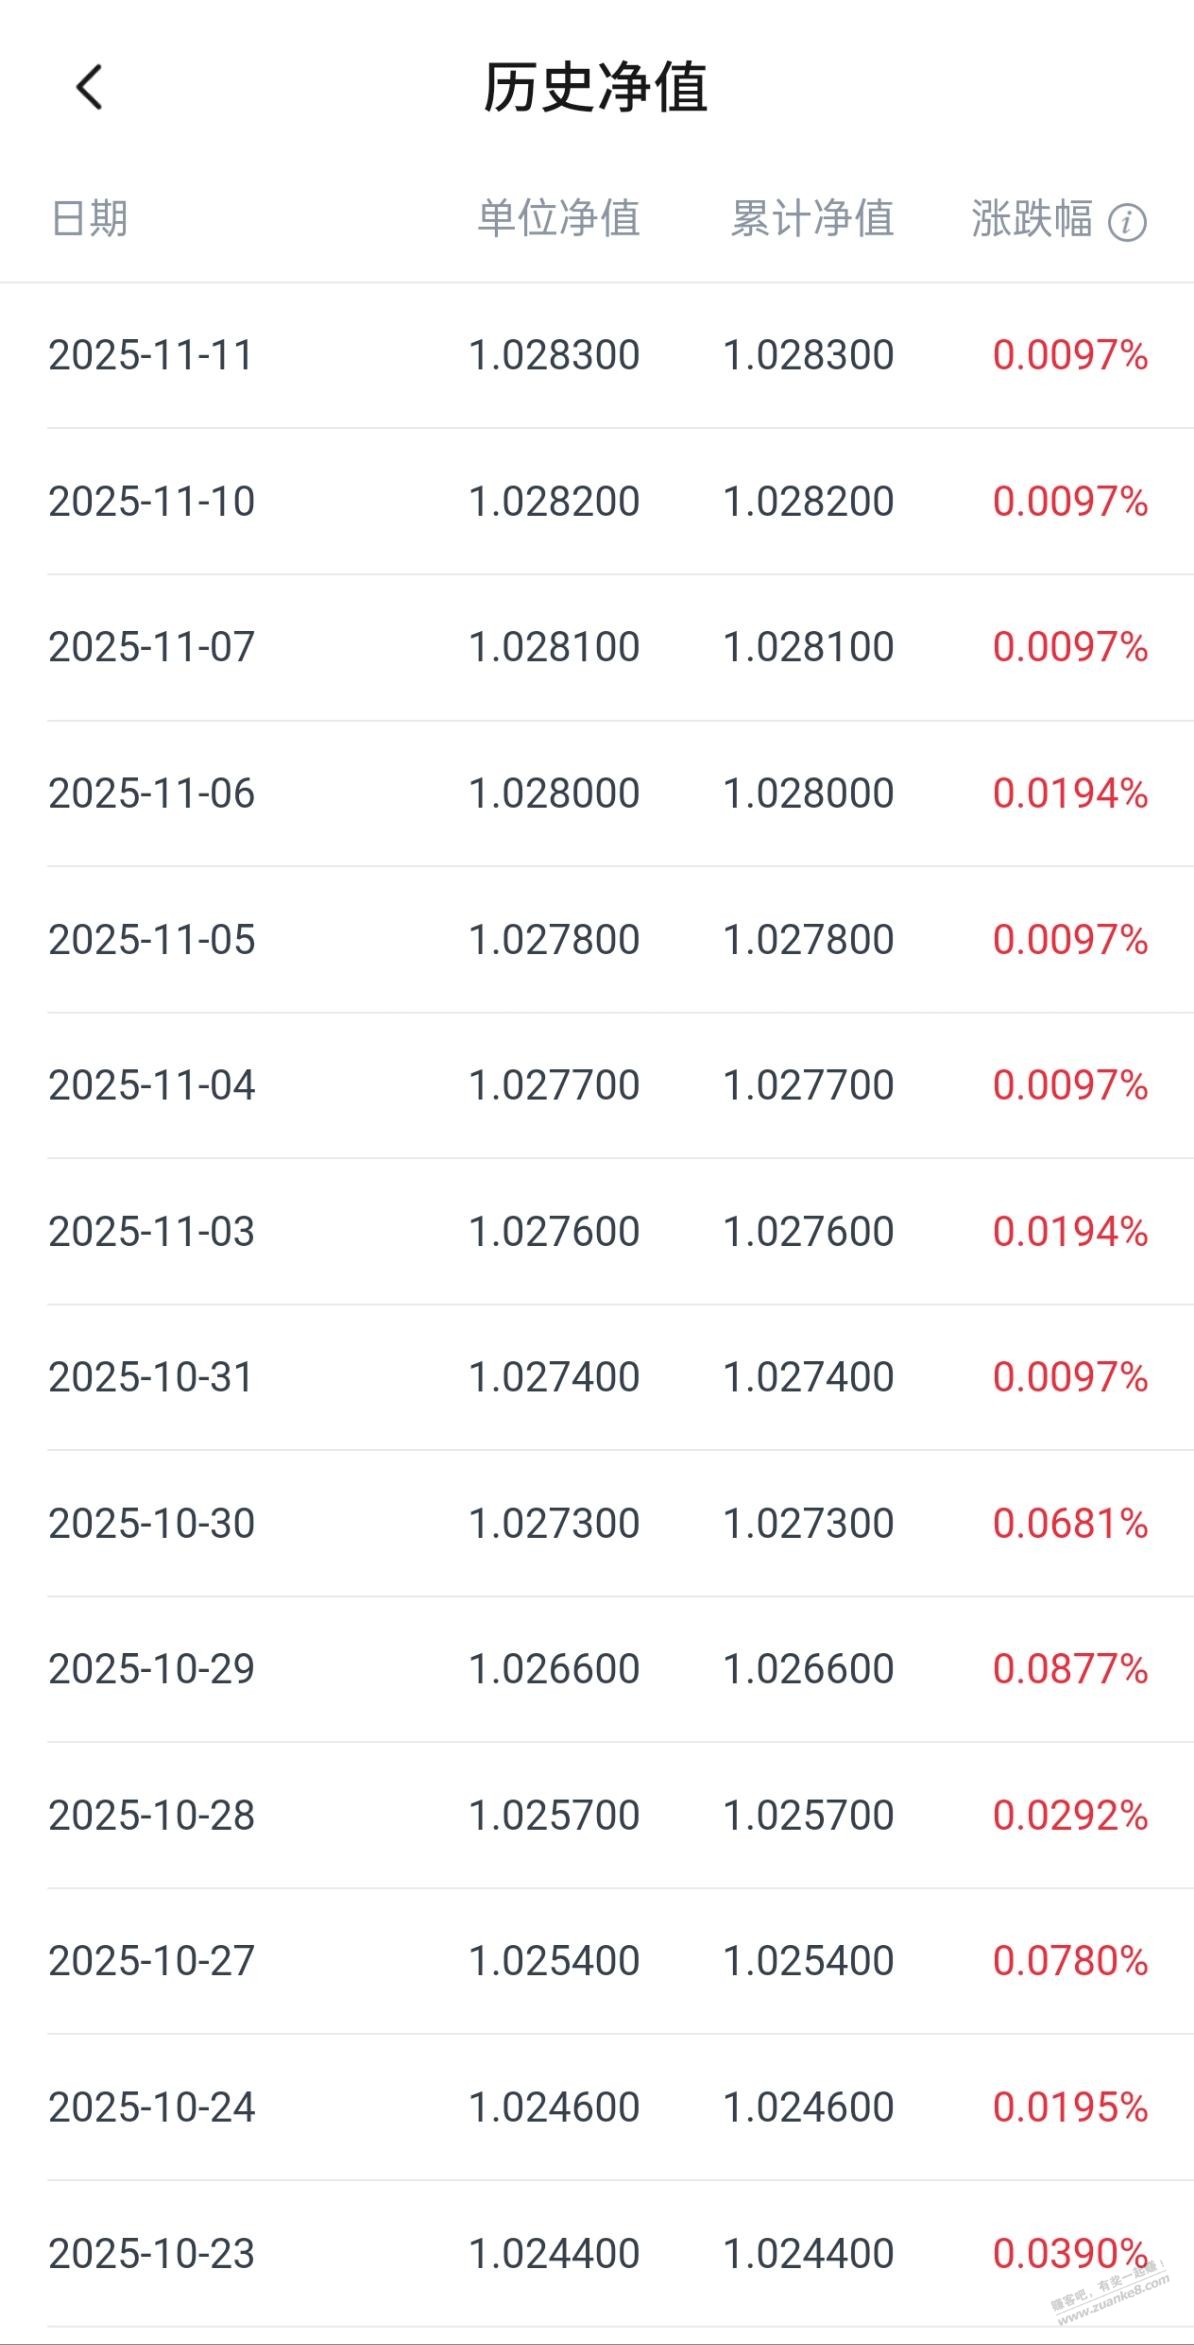Tap cumulative value 1.027800
Viewport: 1194px width, 2345px height.
(808, 939)
